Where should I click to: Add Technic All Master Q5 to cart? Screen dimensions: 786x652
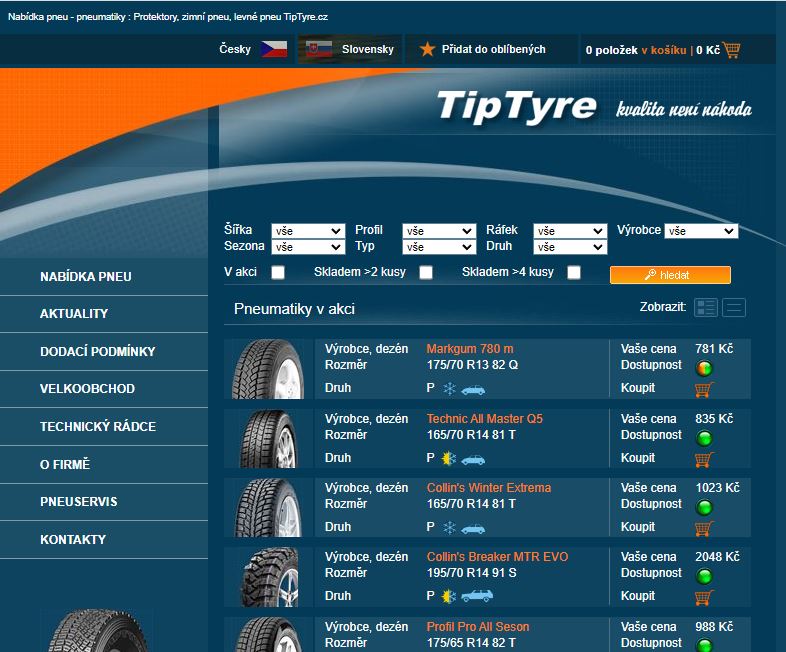pyautogui.click(x=704, y=460)
